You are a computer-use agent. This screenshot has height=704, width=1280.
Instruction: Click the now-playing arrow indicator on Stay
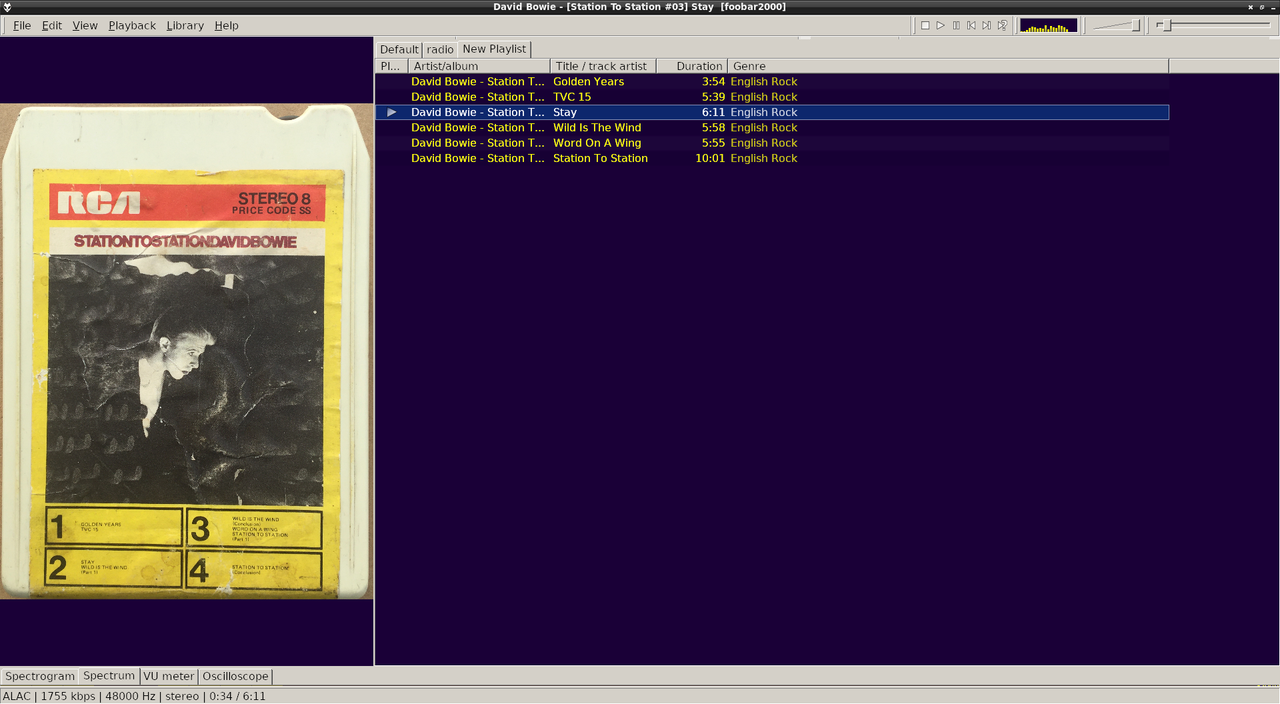tap(392, 112)
